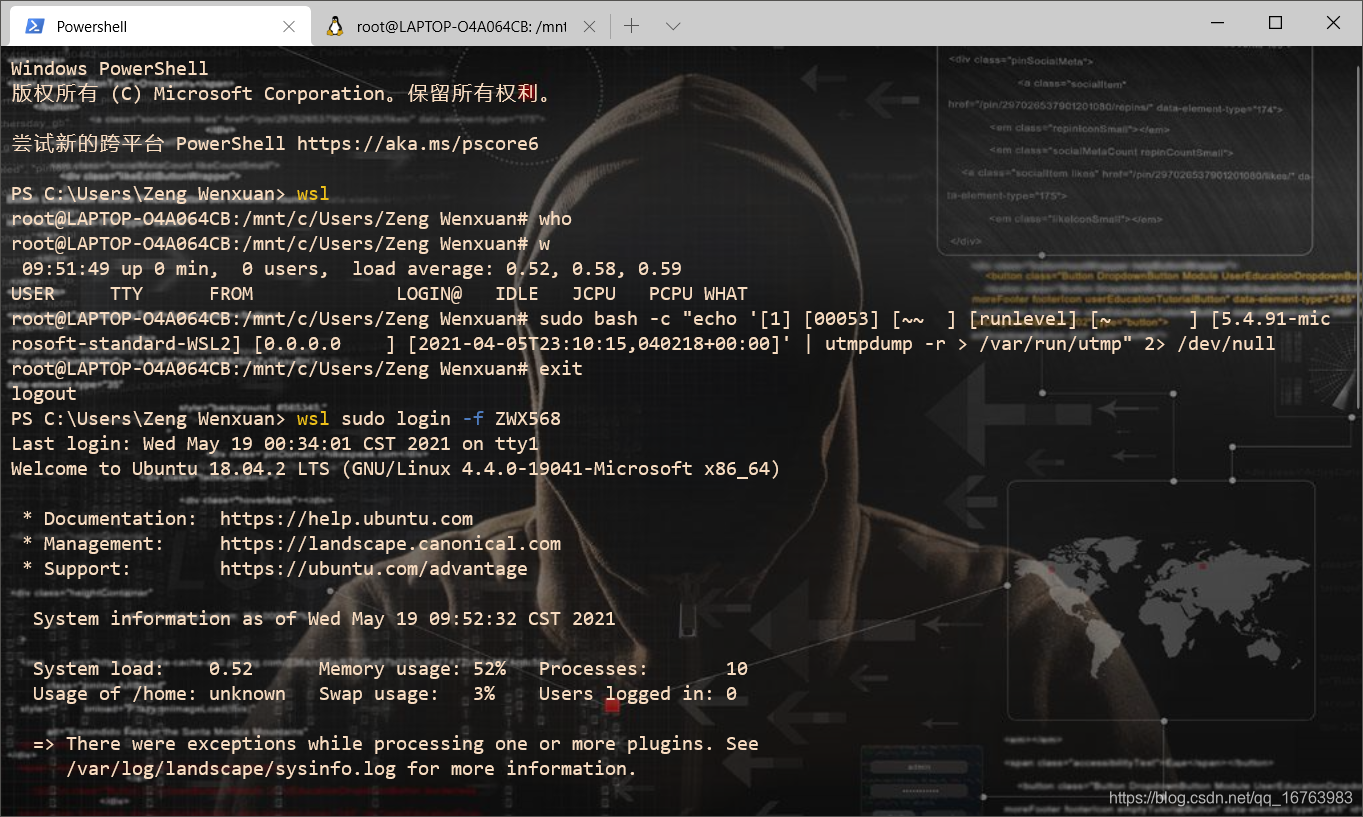
Task: Click the 'Usage of /home: unknown' text
Action: (x=159, y=694)
